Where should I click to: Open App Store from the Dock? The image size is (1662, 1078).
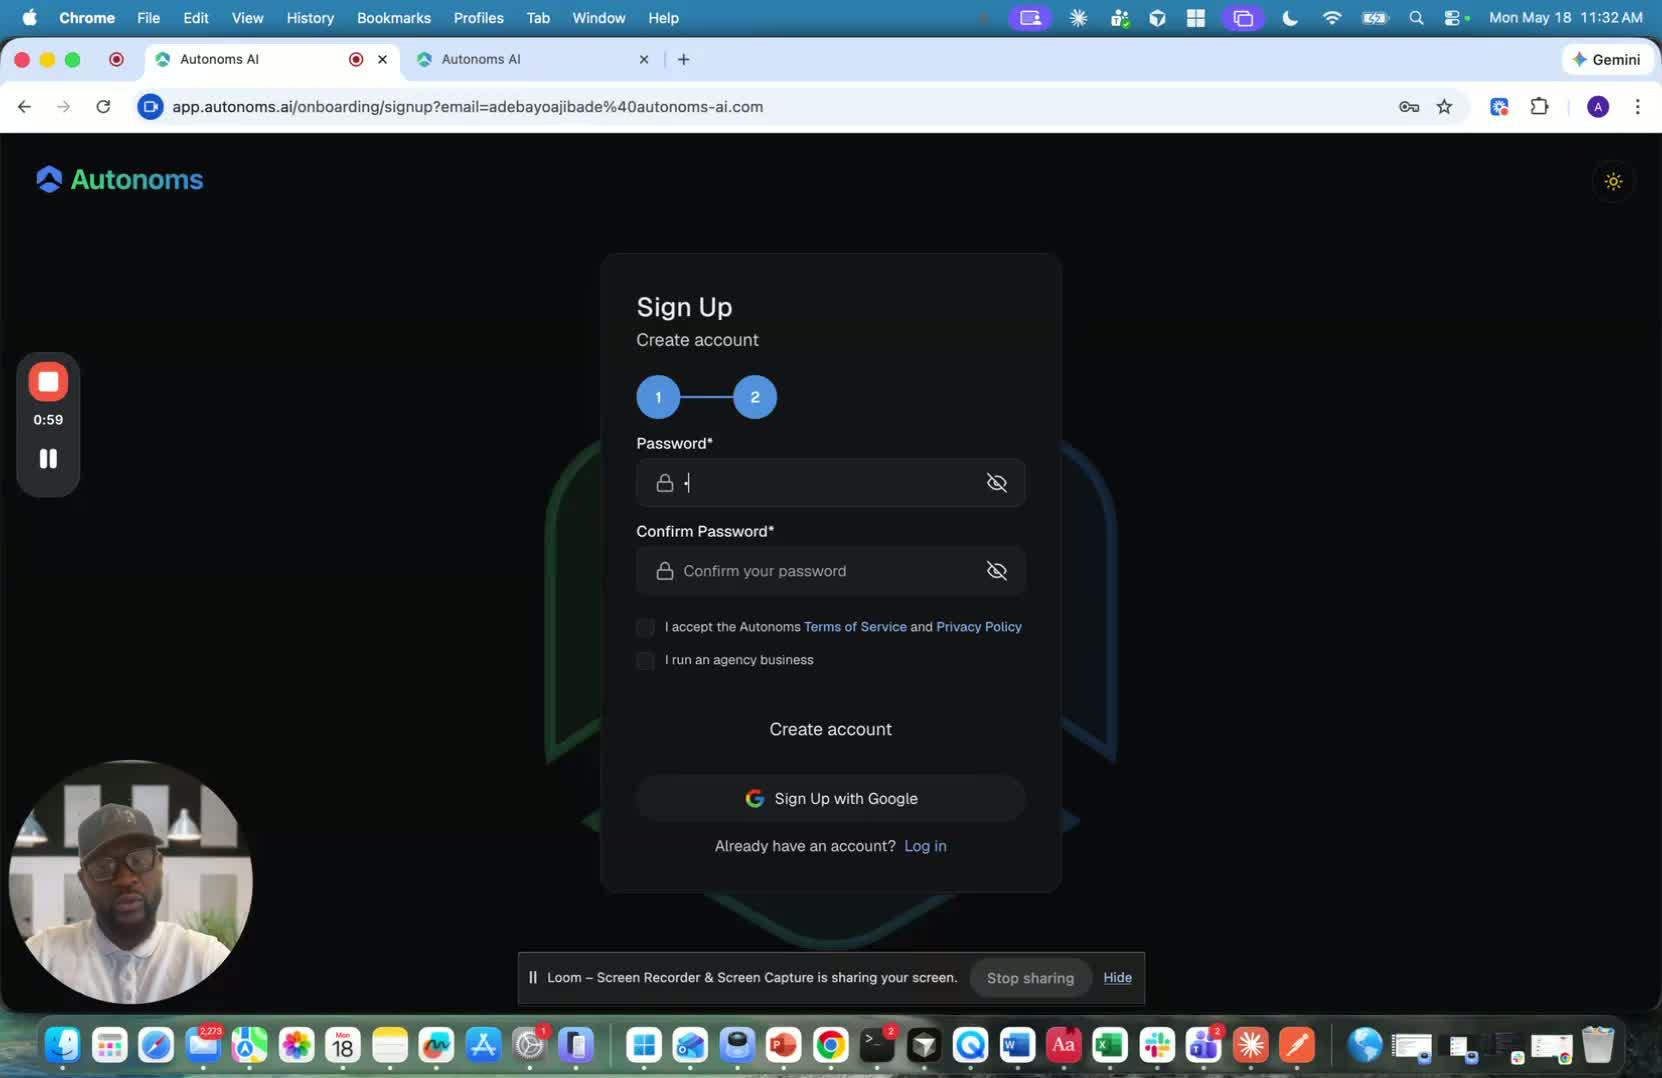pyautogui.click(x=483, y=1045)
